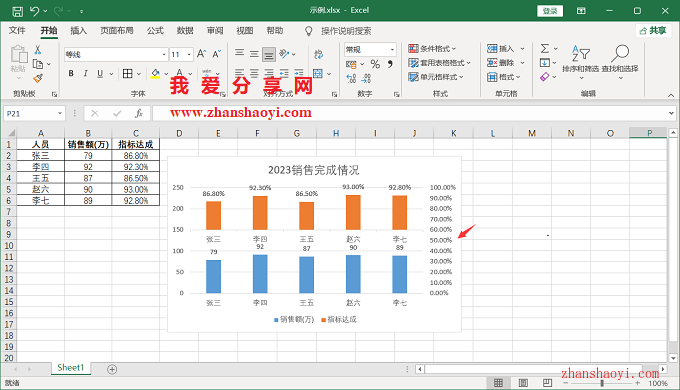Switch to the 视图 View tab
680x390 pixels.
[x=245, y=31]
